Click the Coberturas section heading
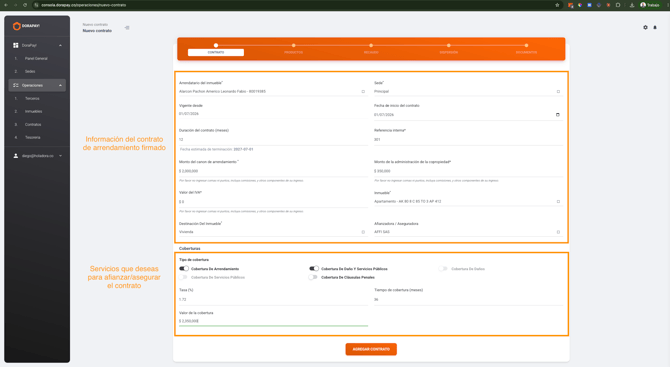The image size is (670, 367). (190, 248)
